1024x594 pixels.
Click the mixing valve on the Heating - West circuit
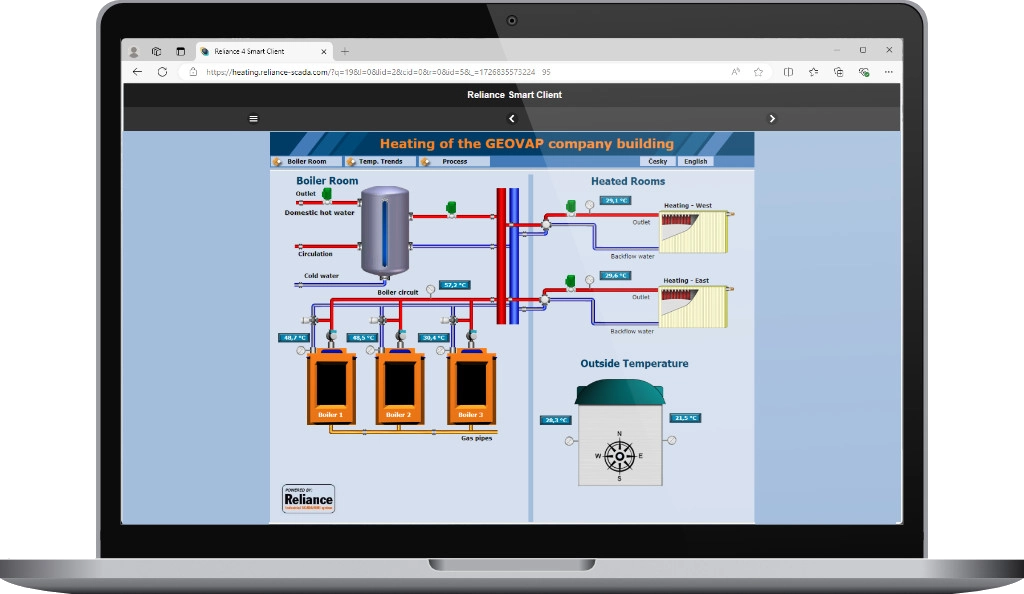pyautogui.click(x=545, y=225)
